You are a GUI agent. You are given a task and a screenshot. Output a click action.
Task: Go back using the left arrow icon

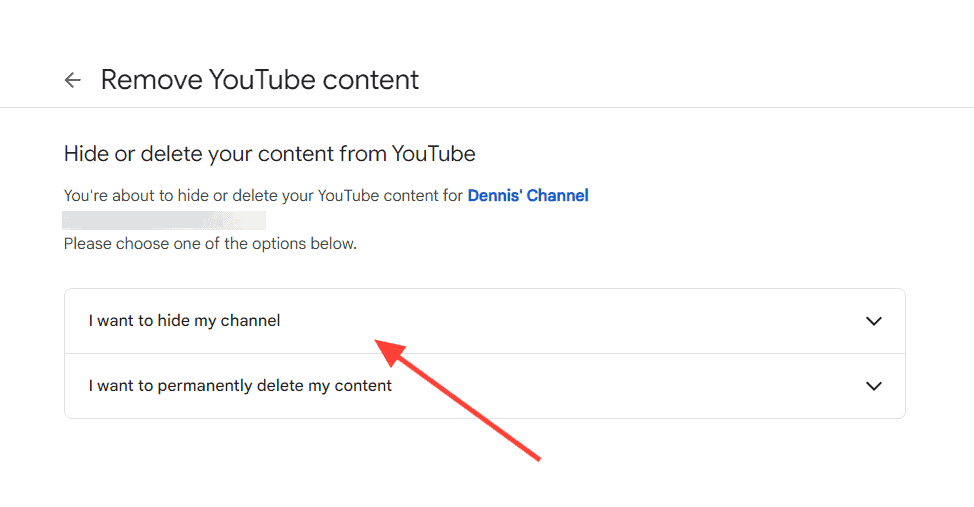point(73,80)
